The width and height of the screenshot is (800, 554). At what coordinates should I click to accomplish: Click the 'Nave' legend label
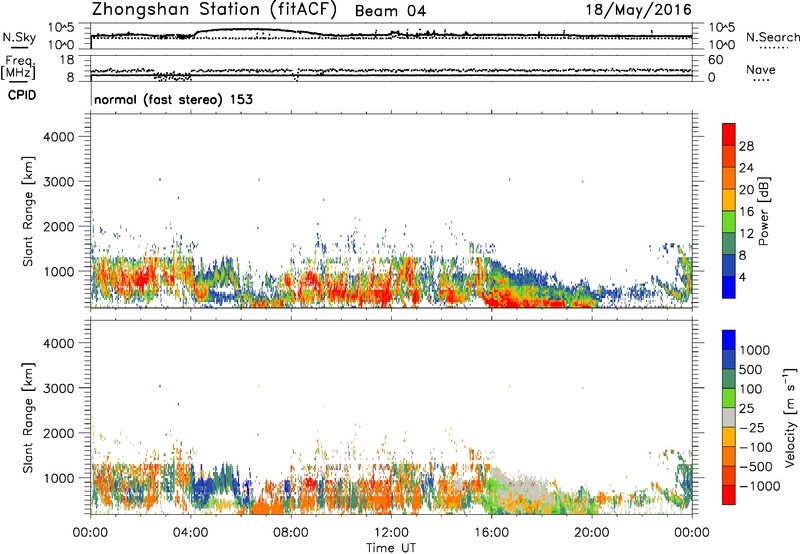point(761,70)
